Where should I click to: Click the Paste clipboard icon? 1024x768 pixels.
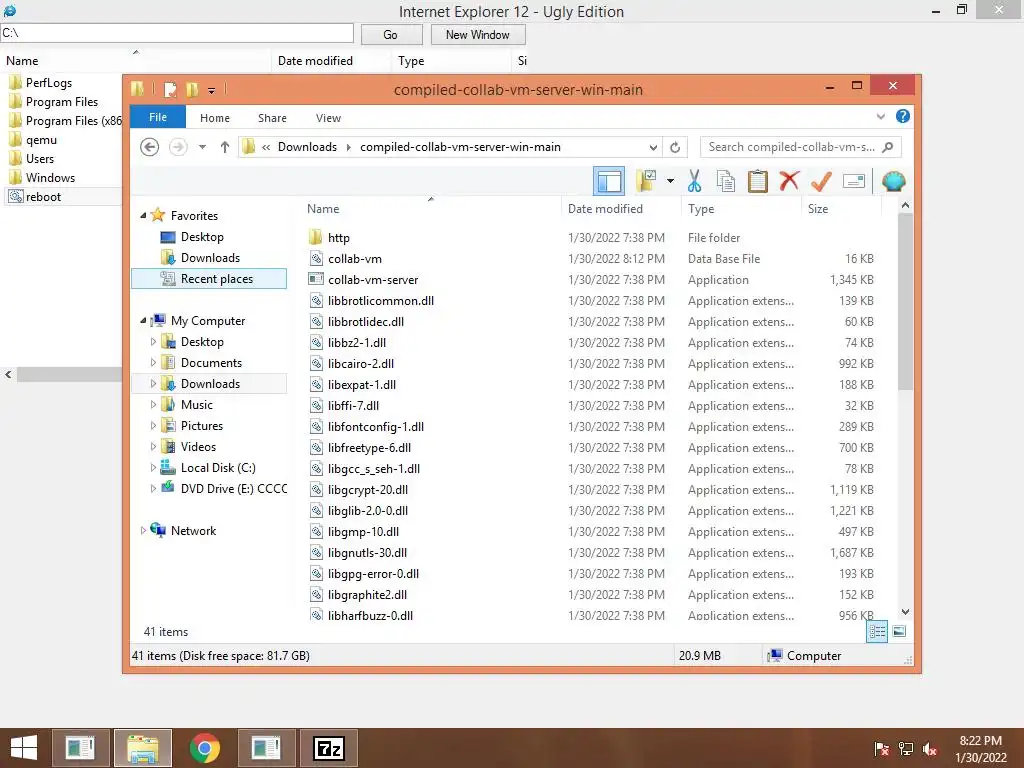coord(758,181)
